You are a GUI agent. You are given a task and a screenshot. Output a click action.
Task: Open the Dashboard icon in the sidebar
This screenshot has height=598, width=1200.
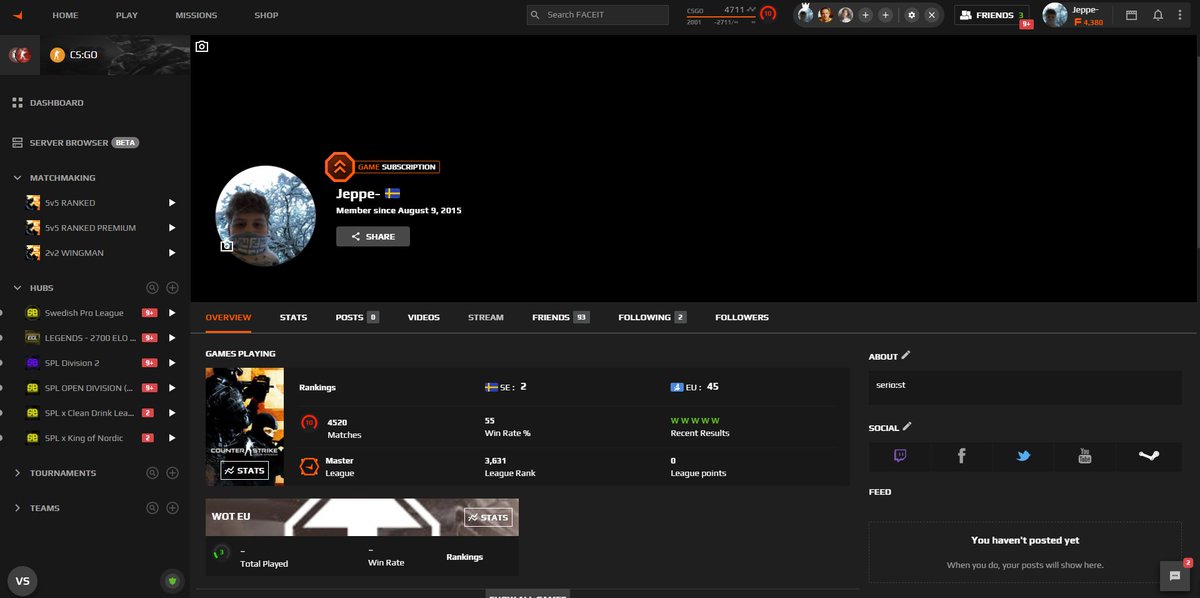pos(17,103)
